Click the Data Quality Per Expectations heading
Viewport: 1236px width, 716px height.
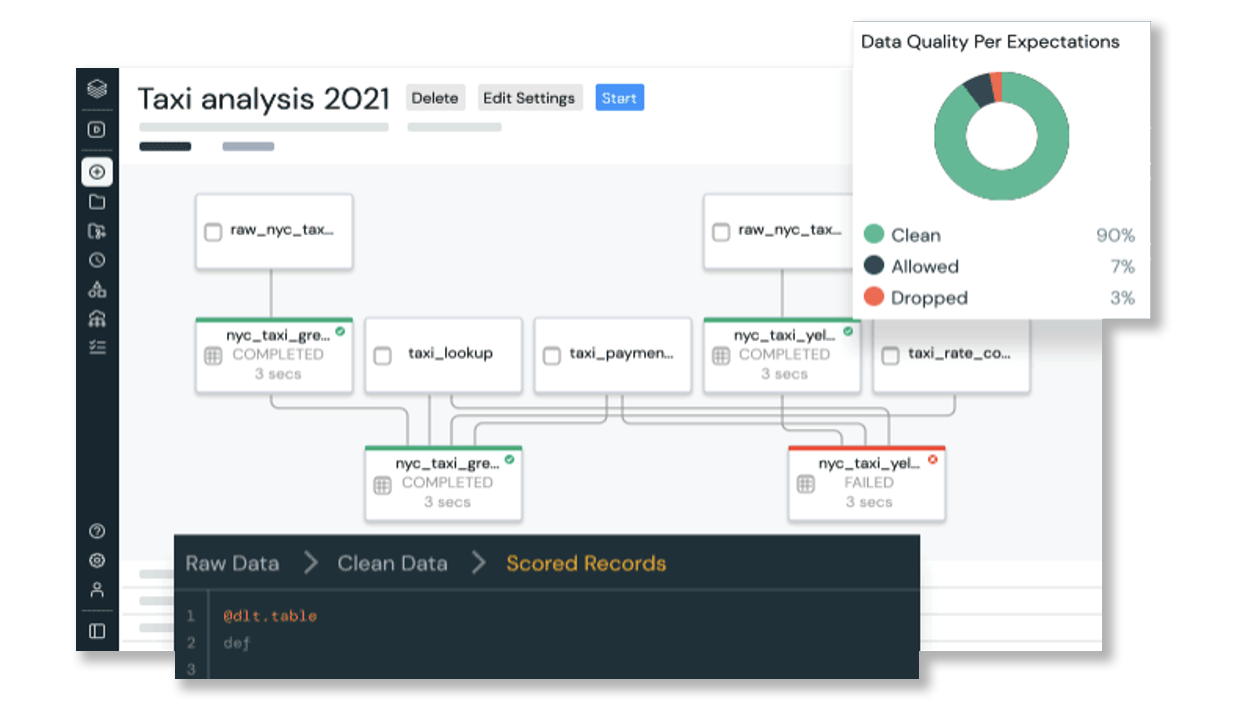(990, 42)
